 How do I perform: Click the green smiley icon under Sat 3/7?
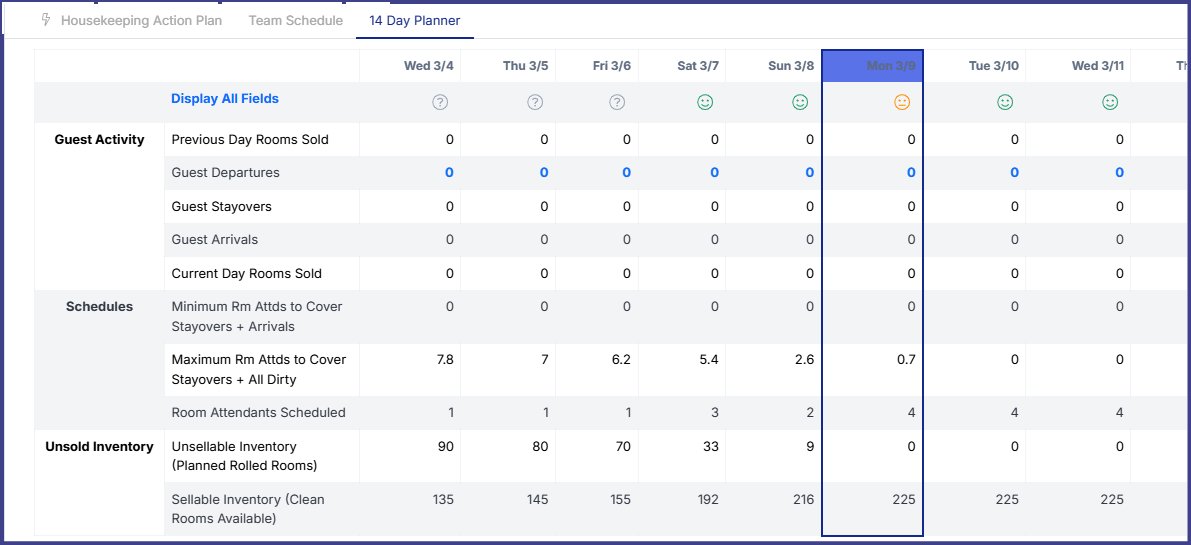[x=705, y=102]
